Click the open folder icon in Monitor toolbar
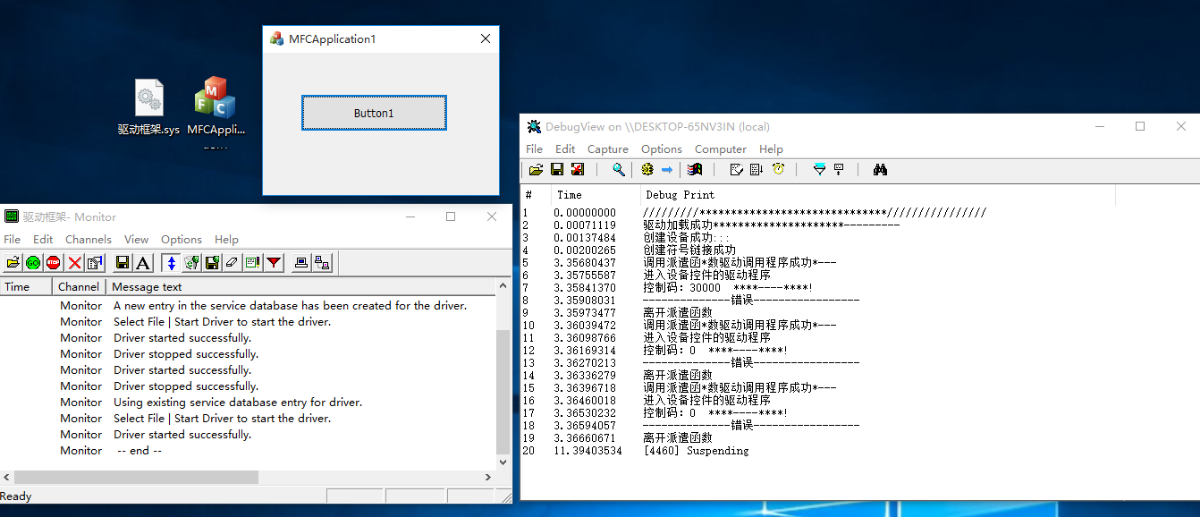 (x=13, y=263)
